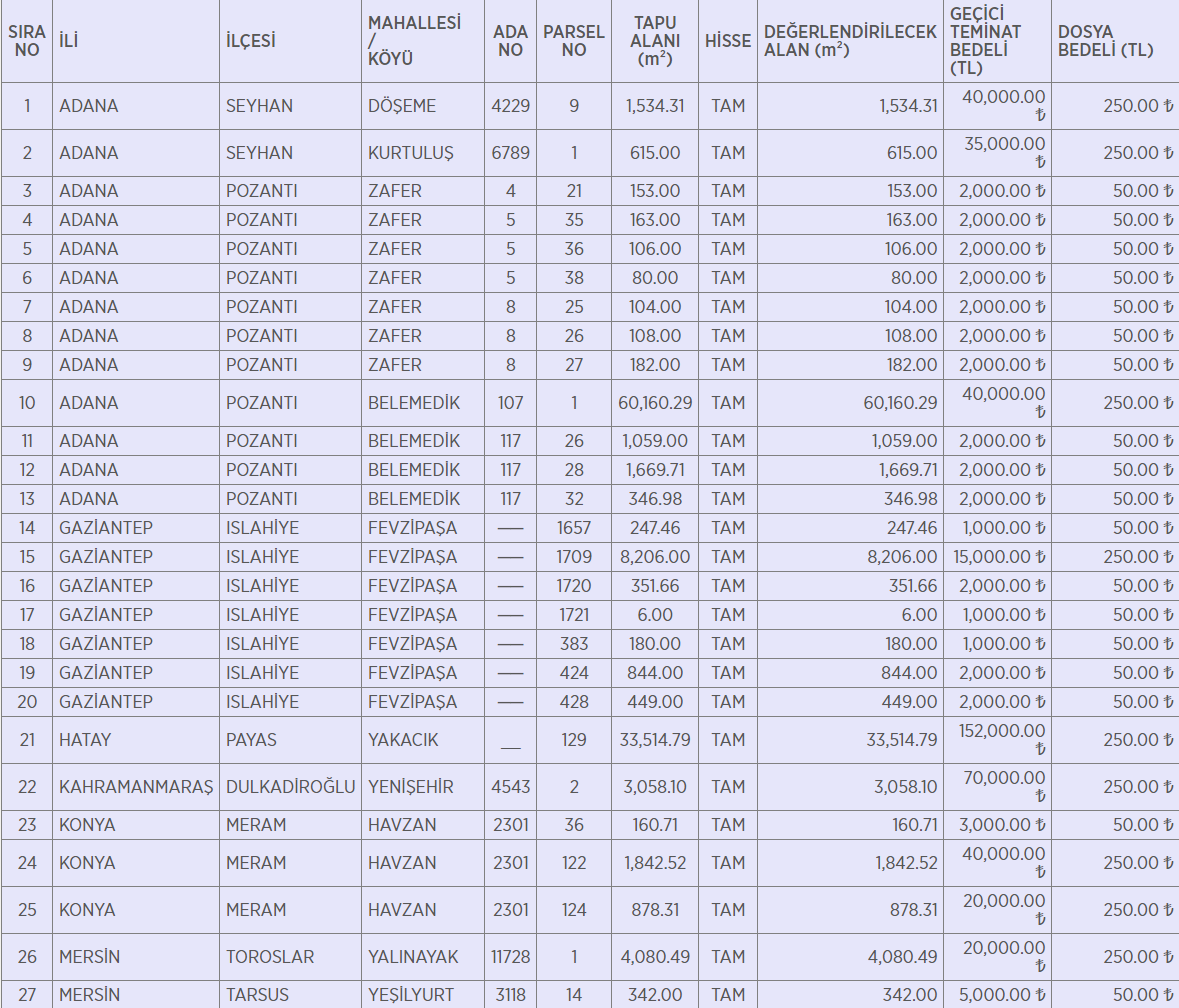Click the PARSEL NO column header

click(x=573, y=41)
